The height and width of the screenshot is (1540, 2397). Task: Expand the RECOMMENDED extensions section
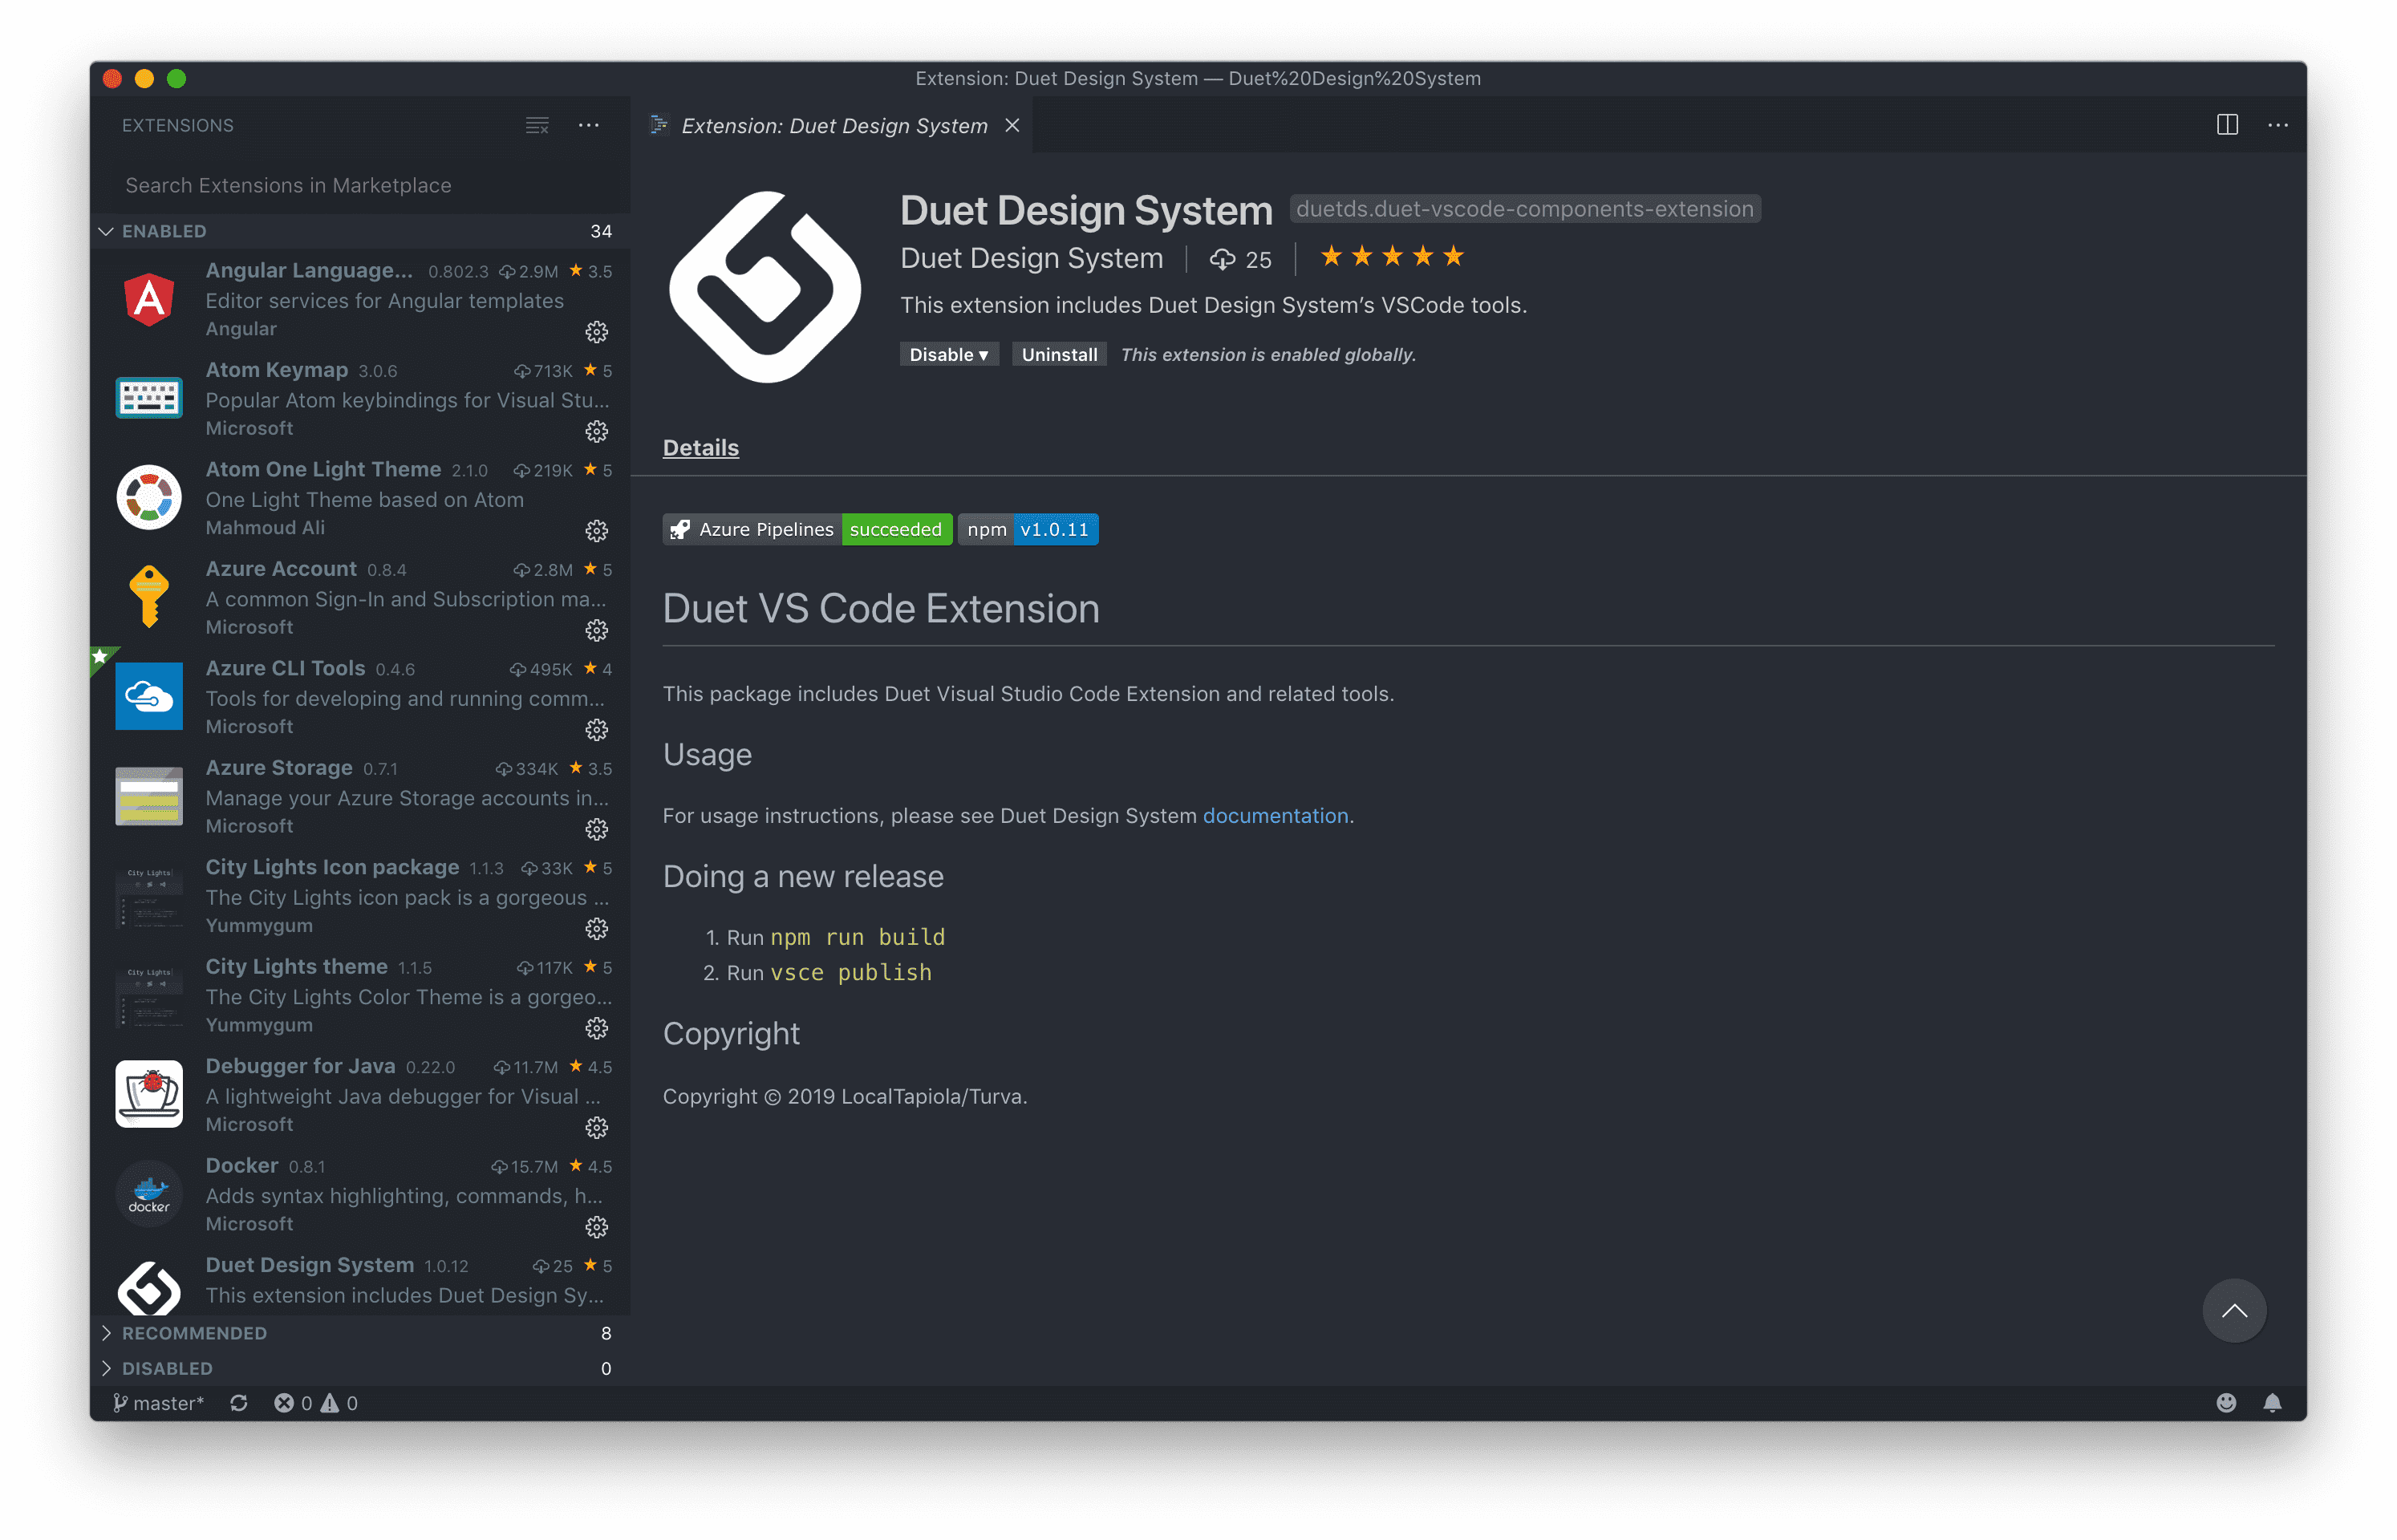click(x=360, y=1333)
